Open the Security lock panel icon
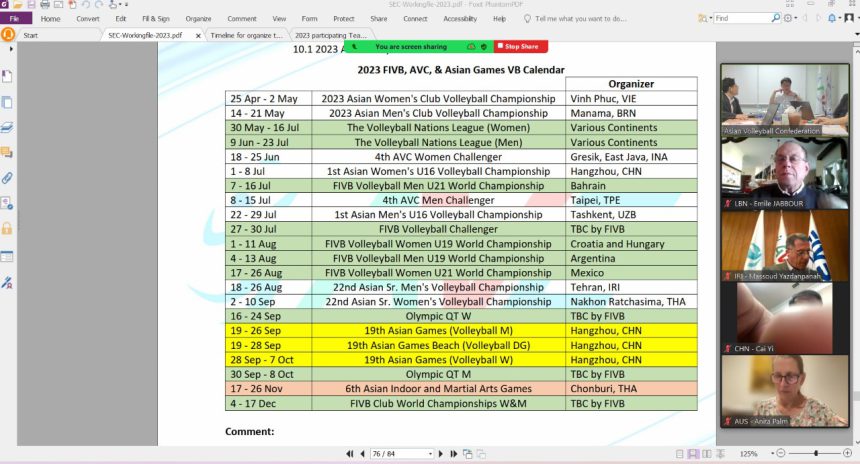 [7, 228]
